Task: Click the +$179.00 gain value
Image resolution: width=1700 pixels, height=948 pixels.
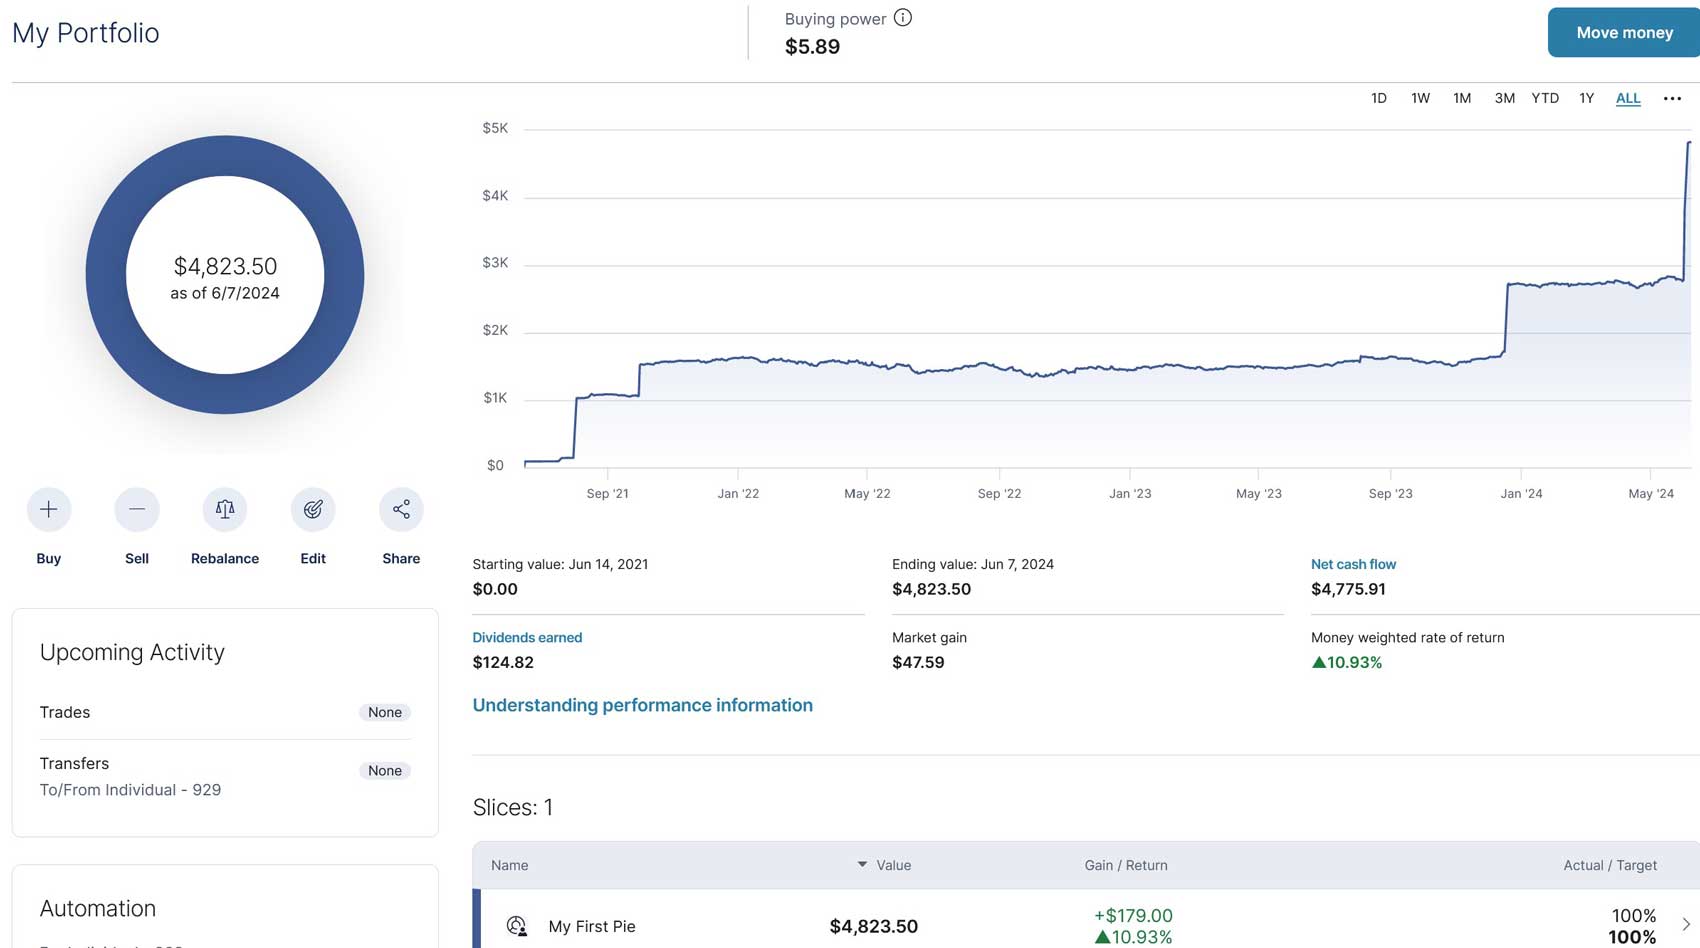Action: pos(1133,915)
